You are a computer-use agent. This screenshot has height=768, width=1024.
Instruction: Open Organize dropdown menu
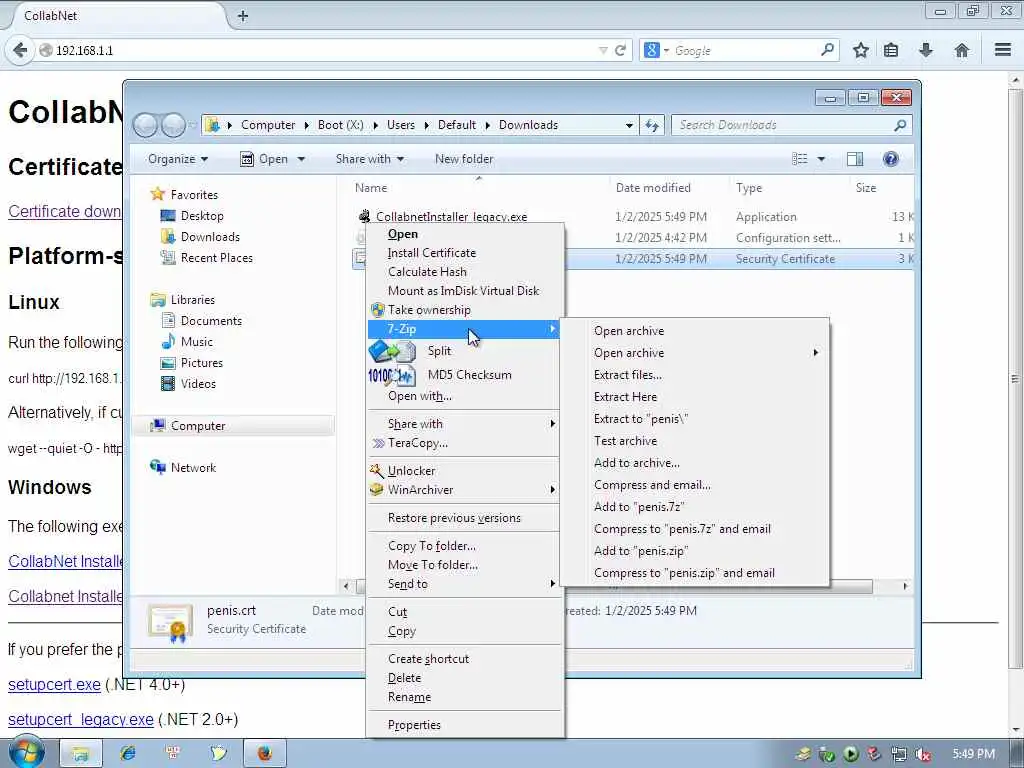pyautogui.click(x=178, y=159)
